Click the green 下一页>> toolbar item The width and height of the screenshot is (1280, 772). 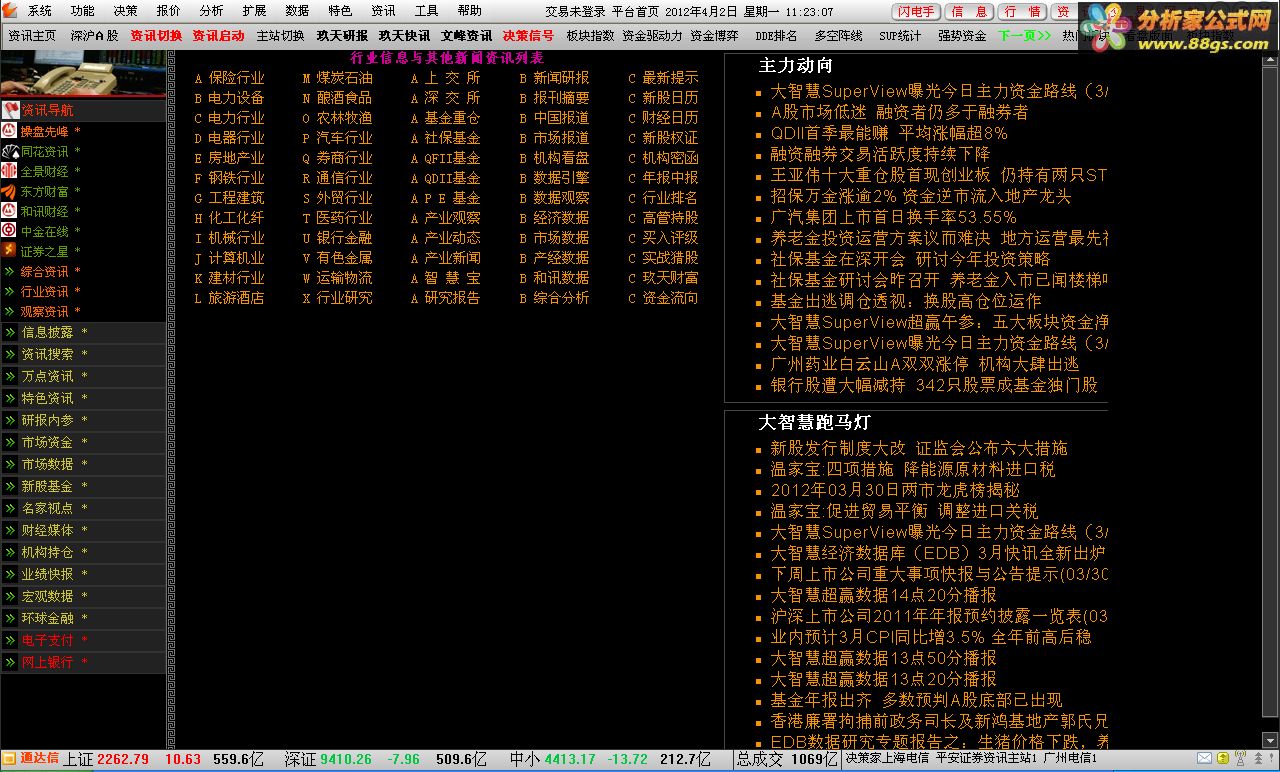(x=1023, y=35)
